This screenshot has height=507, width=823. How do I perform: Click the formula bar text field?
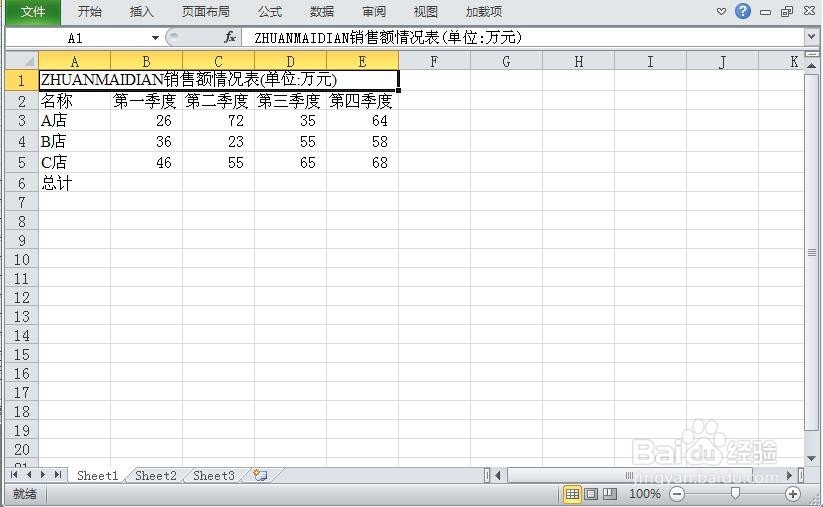pos(522,38)
